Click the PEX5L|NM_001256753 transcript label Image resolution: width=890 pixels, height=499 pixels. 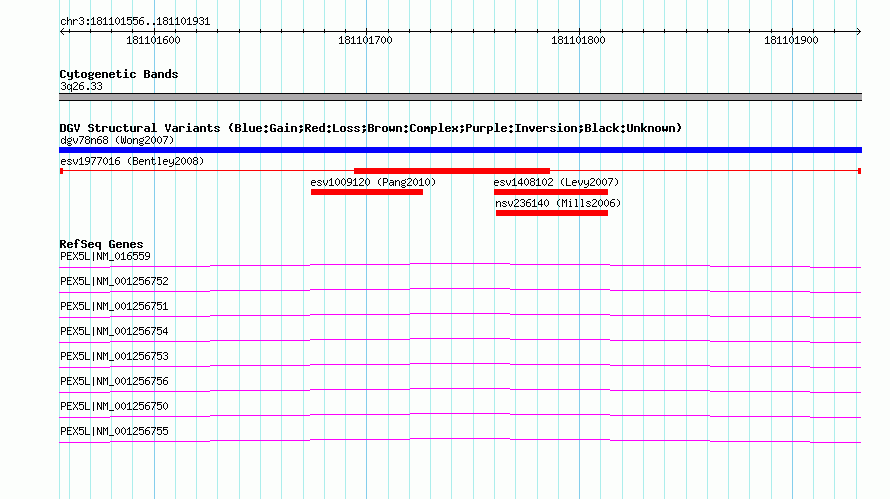pos(114,357)
